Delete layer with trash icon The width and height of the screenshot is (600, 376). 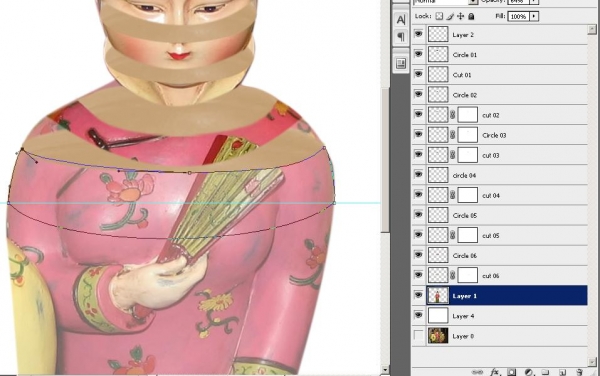tap(579, 372)
